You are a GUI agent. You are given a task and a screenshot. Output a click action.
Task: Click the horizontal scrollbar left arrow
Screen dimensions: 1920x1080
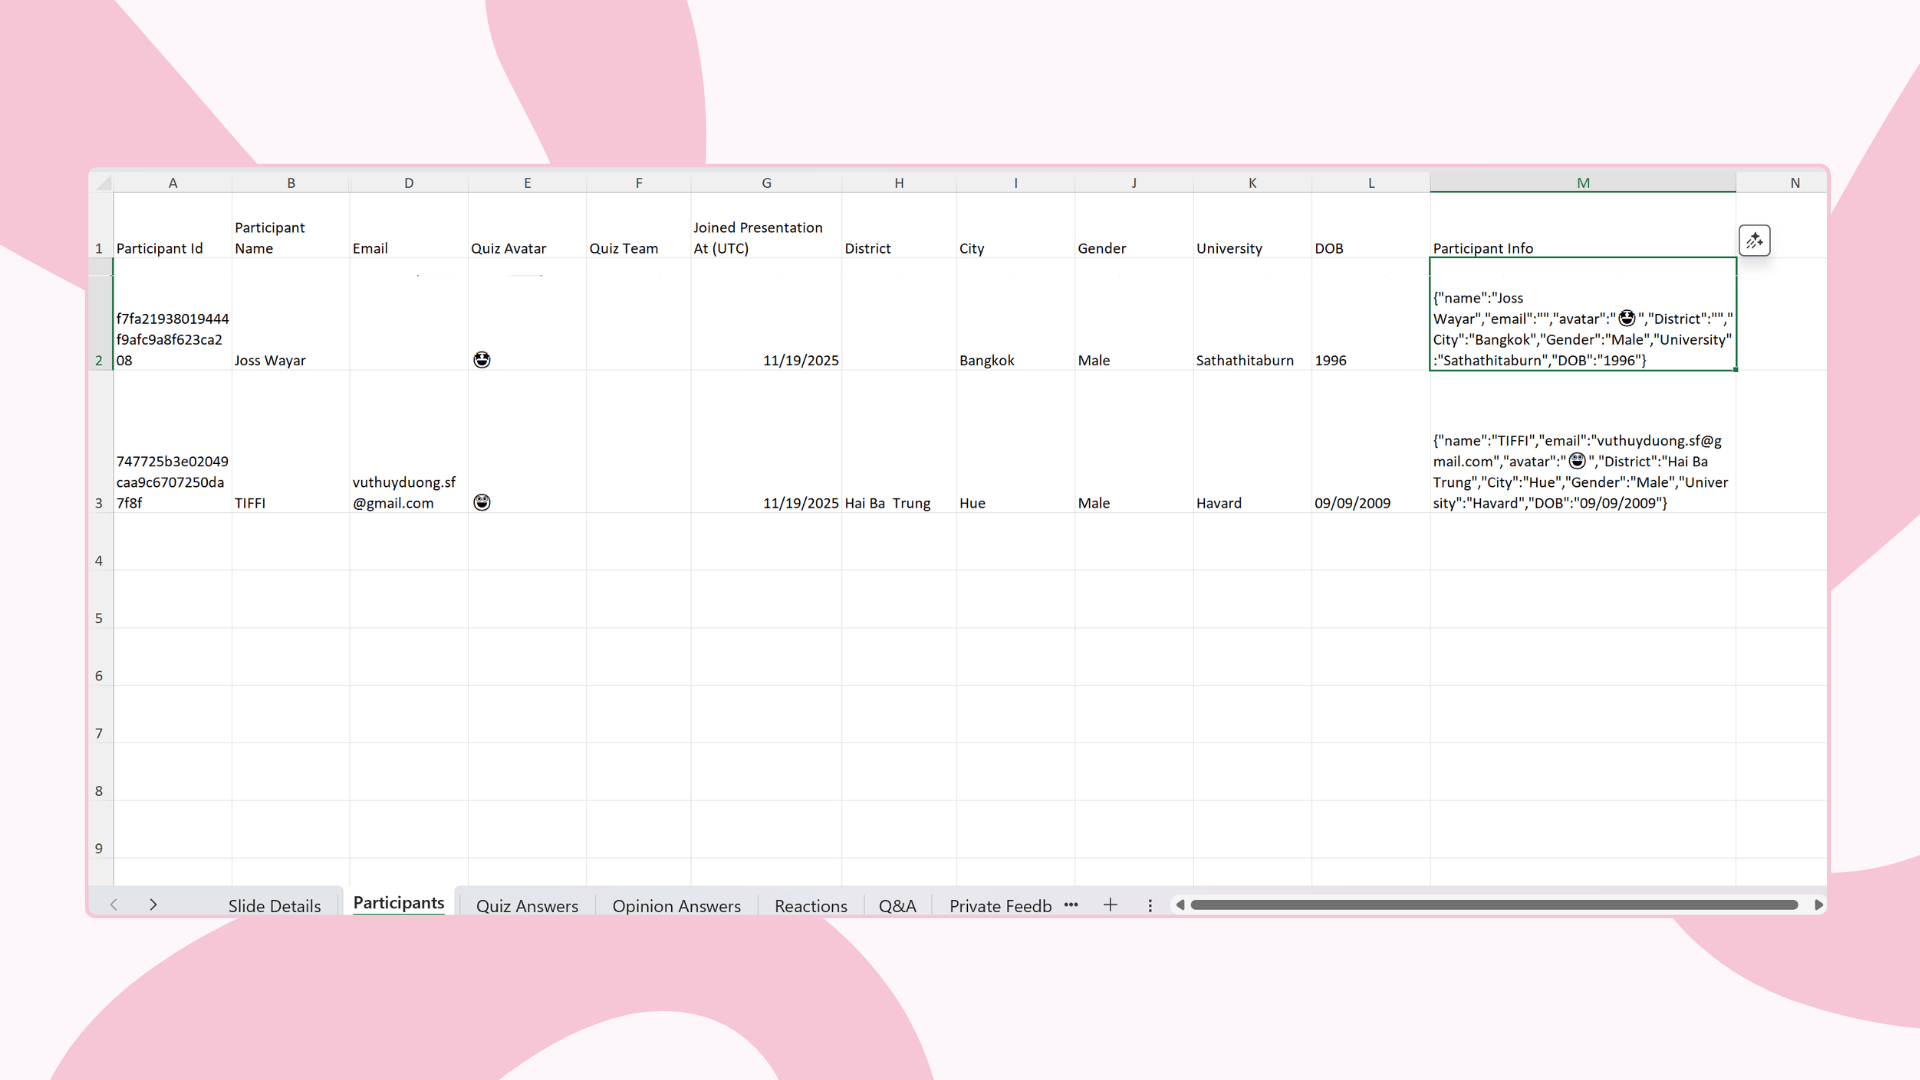click(x=1180, y=904)
